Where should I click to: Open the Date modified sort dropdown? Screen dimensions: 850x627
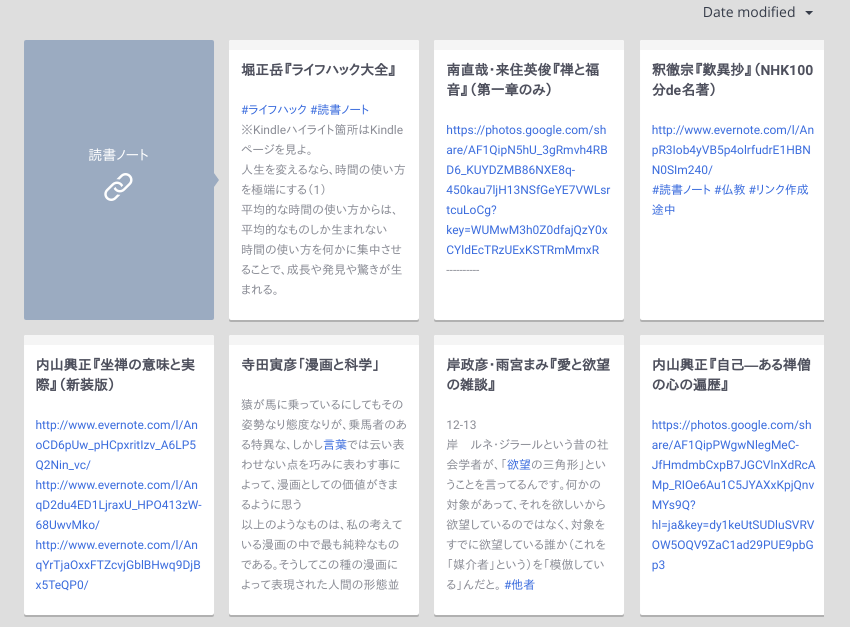point(757,12)
